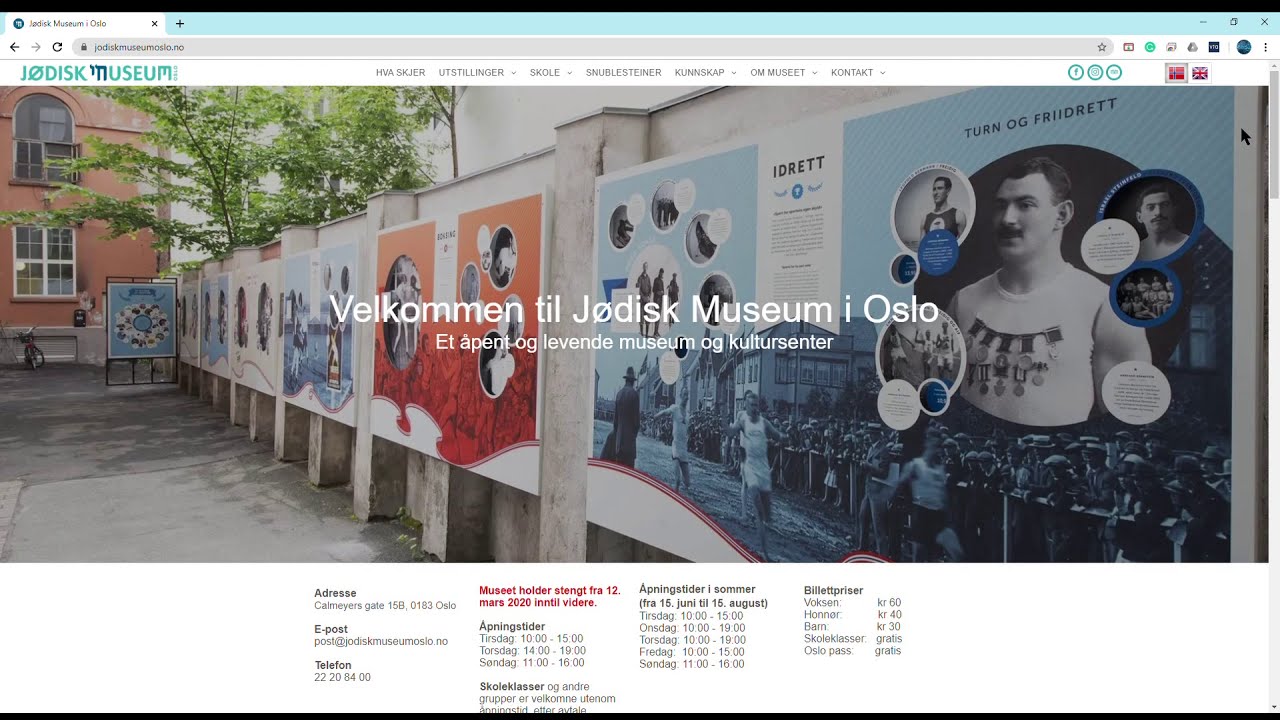Click the address Calmeyers gate 15B
The width and height of the screenshot is (1280, 720).
tap(385, 605)
